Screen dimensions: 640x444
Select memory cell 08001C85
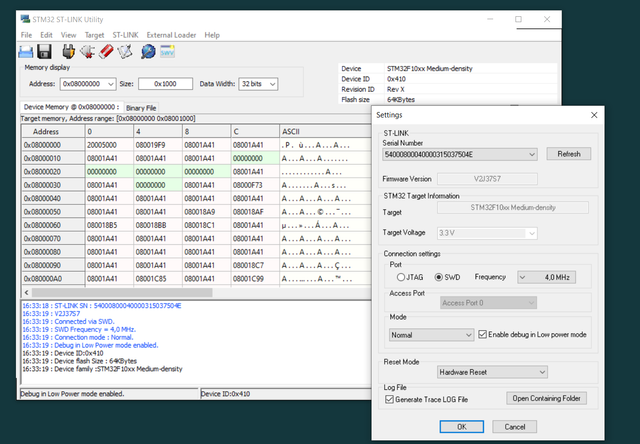(158, 279)
